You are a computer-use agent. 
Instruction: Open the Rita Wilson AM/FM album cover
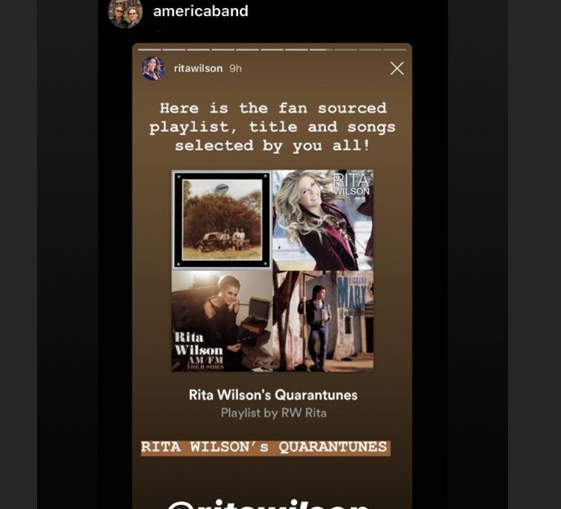pos(222,321)
